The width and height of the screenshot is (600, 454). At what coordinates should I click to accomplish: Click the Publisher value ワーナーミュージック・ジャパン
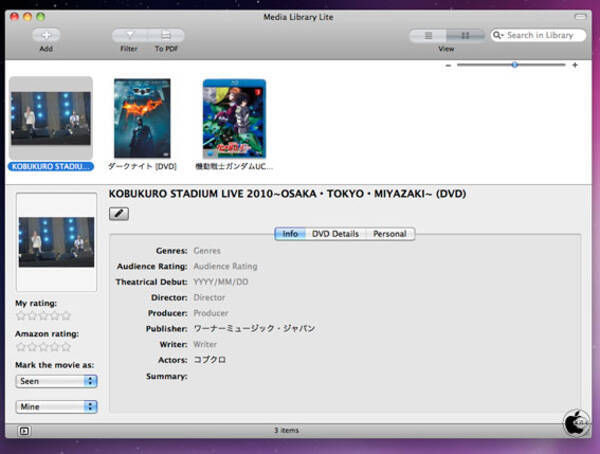[254, 328]
